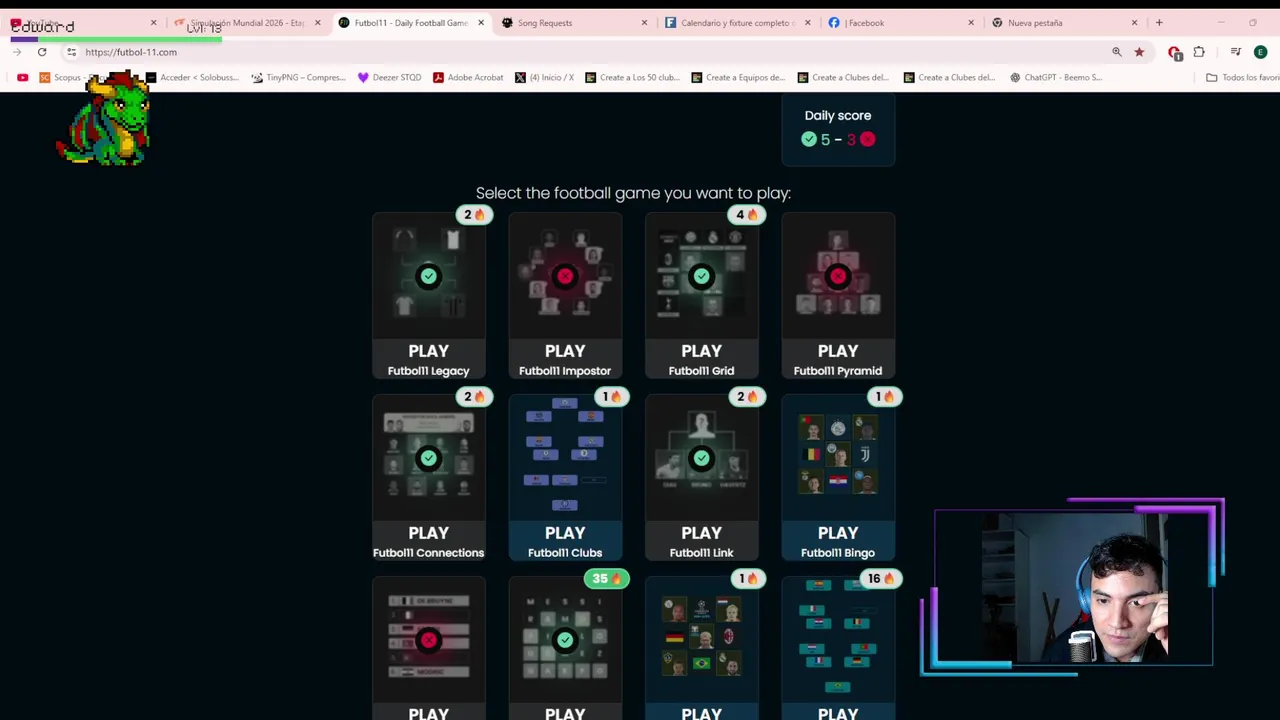Open the Futbol11 Pyramid thumbnail
The width and height of the screenshot is (1280, 720).
[838, 276]
